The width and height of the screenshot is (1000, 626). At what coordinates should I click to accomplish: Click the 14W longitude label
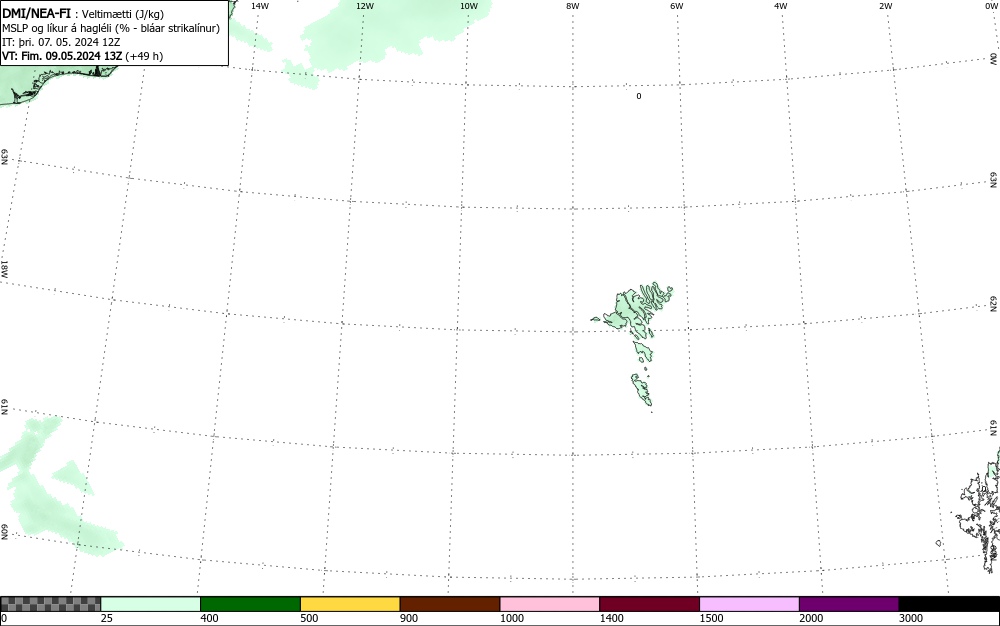pyautogui.click(x=260, y=6)
